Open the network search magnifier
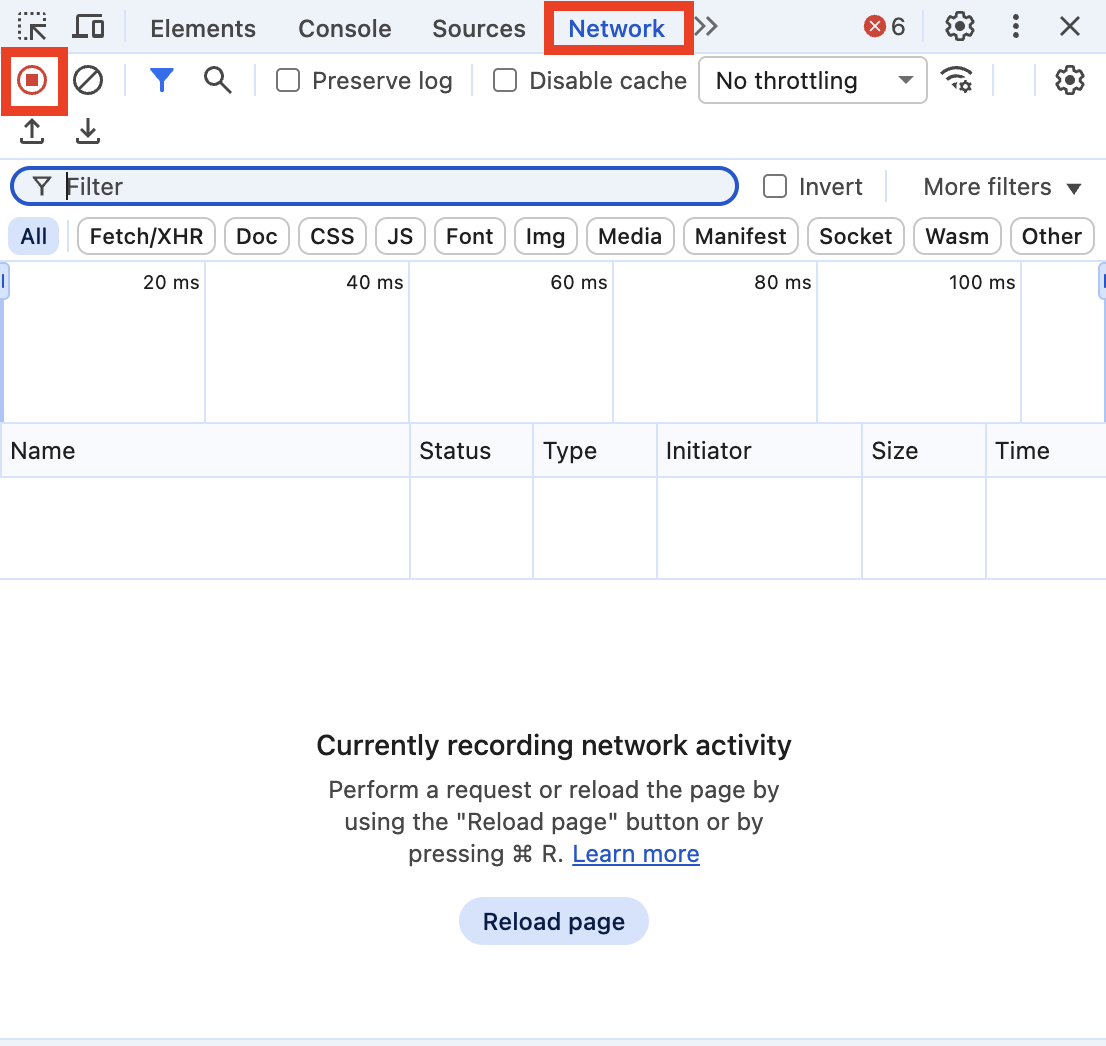 click(x=217, y=80)
